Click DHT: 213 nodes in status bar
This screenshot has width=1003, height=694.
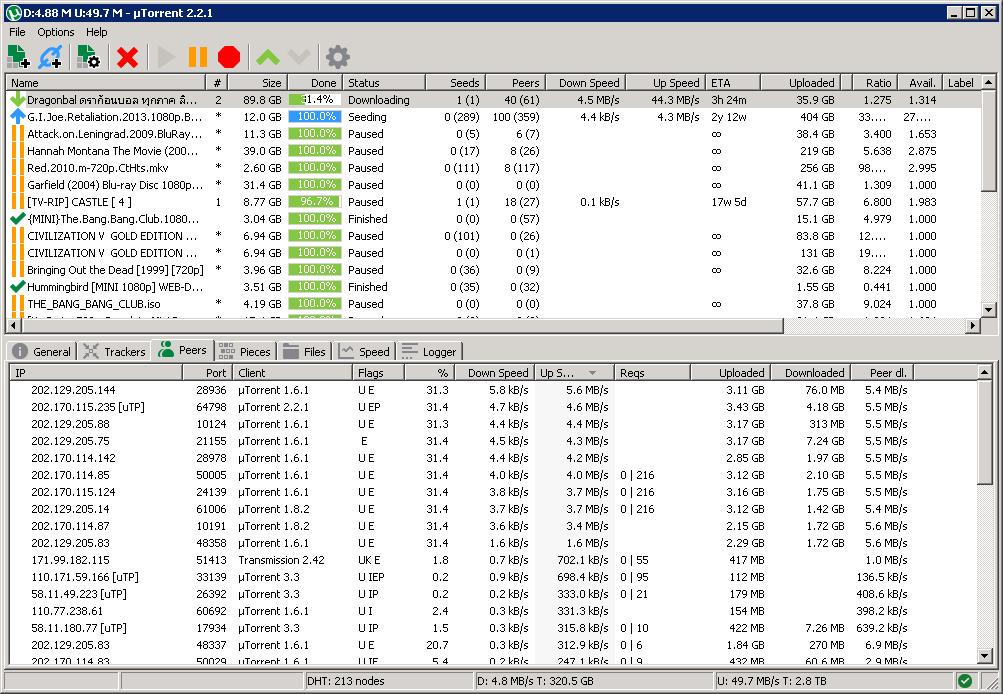pos(345,681)
